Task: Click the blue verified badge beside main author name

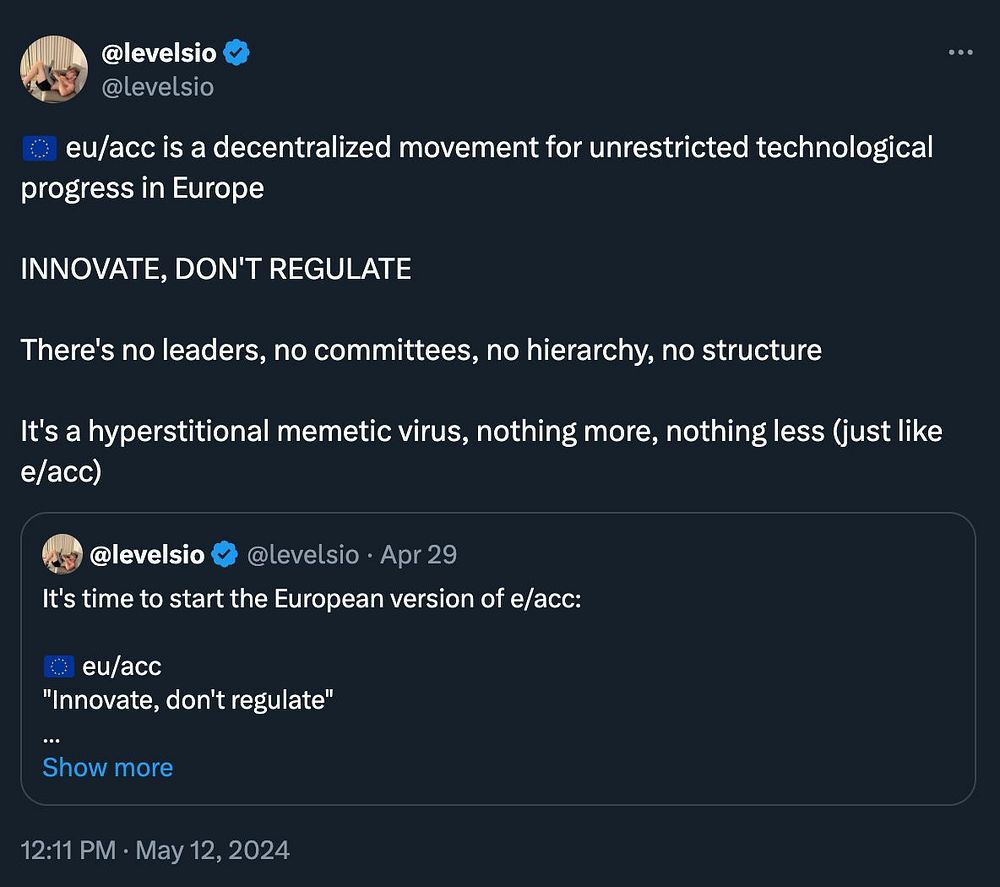Action: 237,54
